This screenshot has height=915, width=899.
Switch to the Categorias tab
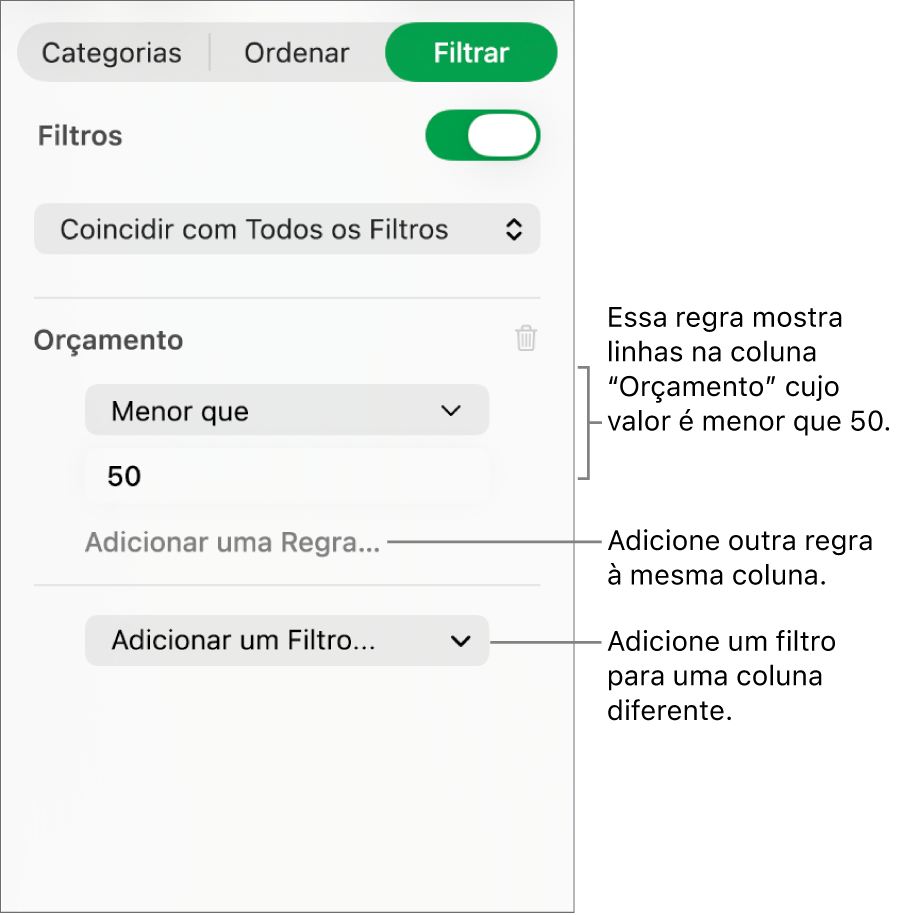(110, 52)
